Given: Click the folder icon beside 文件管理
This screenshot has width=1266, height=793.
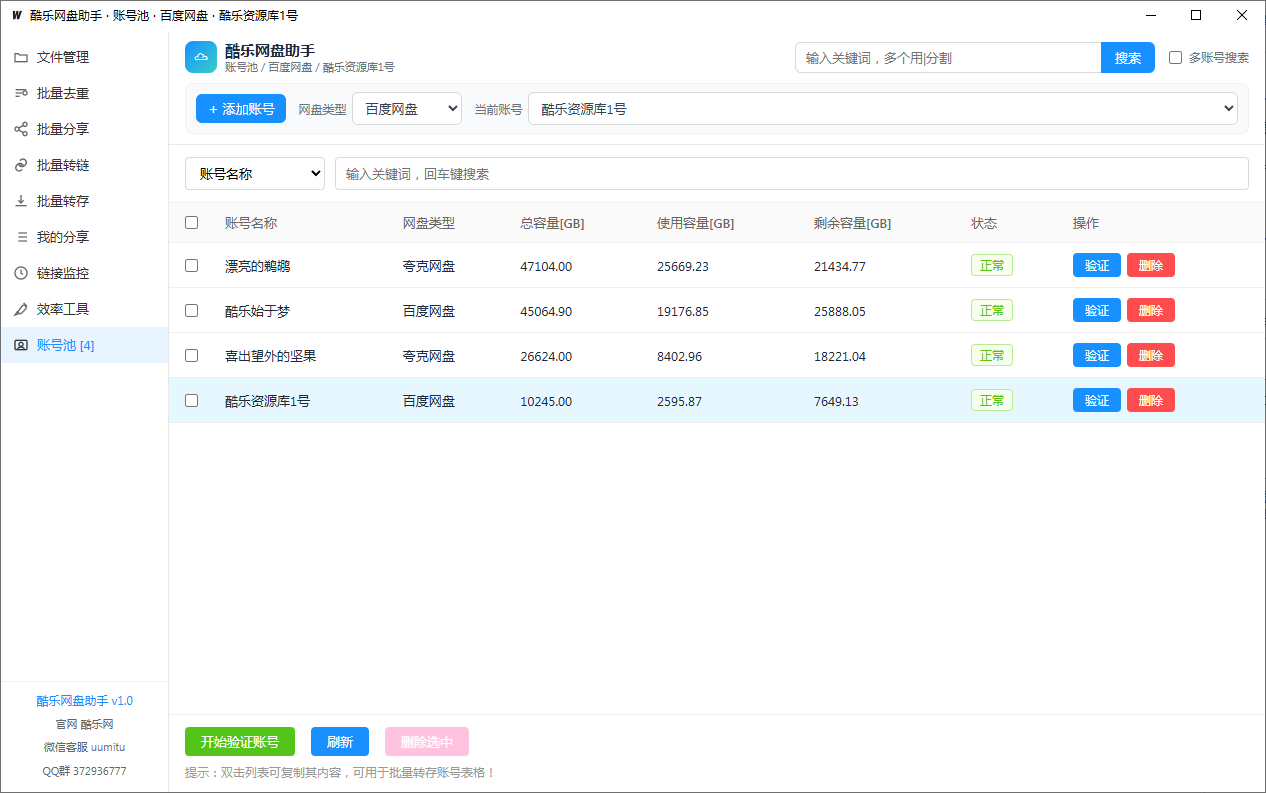Looking at the screenshot, I should coord(21,57).
